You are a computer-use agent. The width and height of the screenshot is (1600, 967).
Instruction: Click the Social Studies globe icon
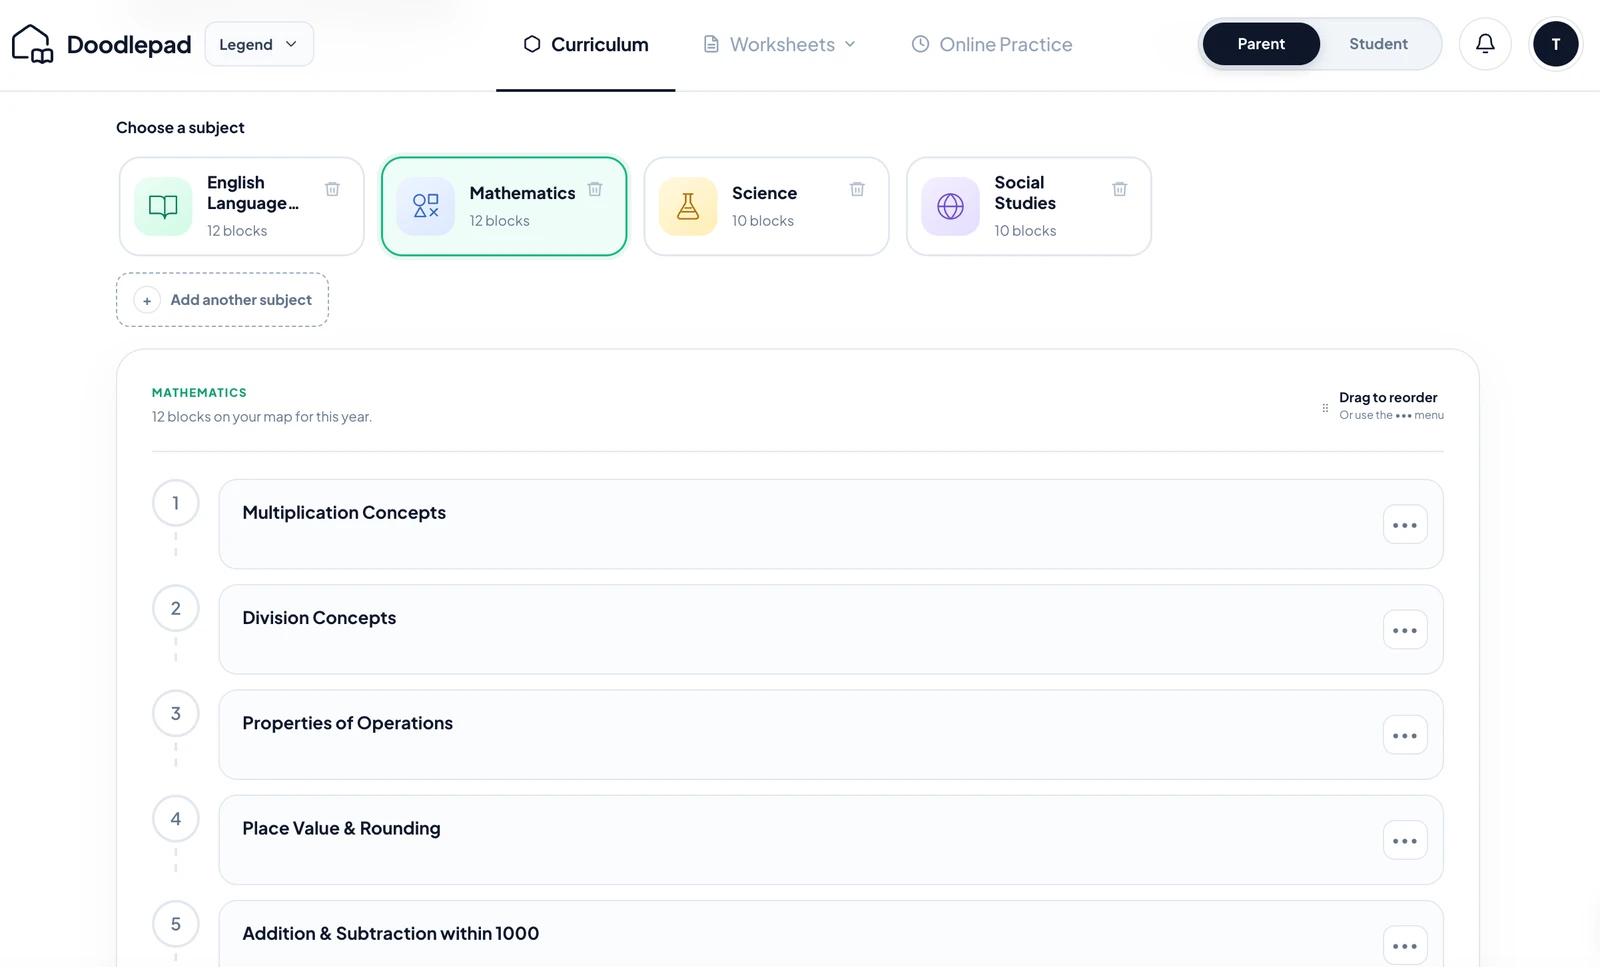(950, 206)
